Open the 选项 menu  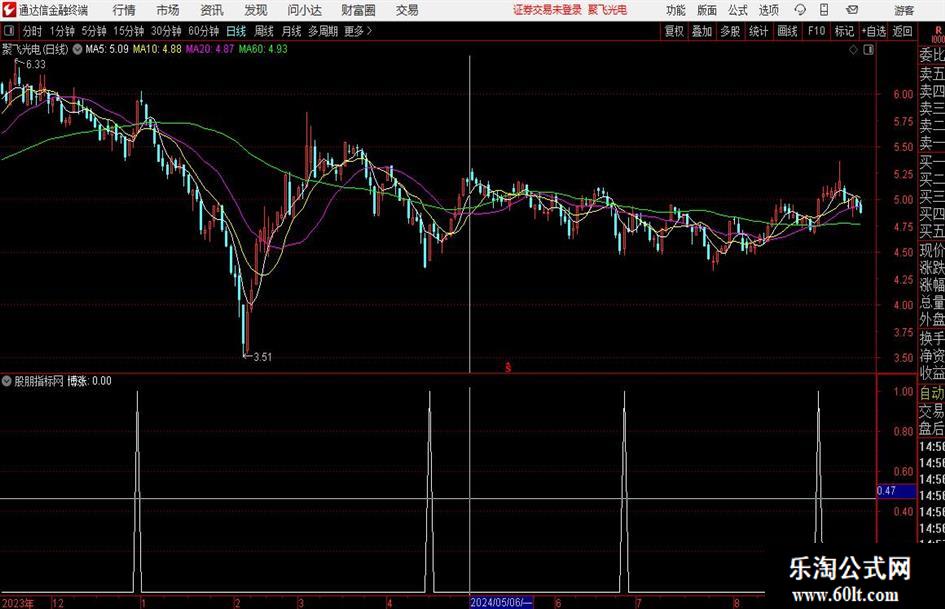click(769, 10)
